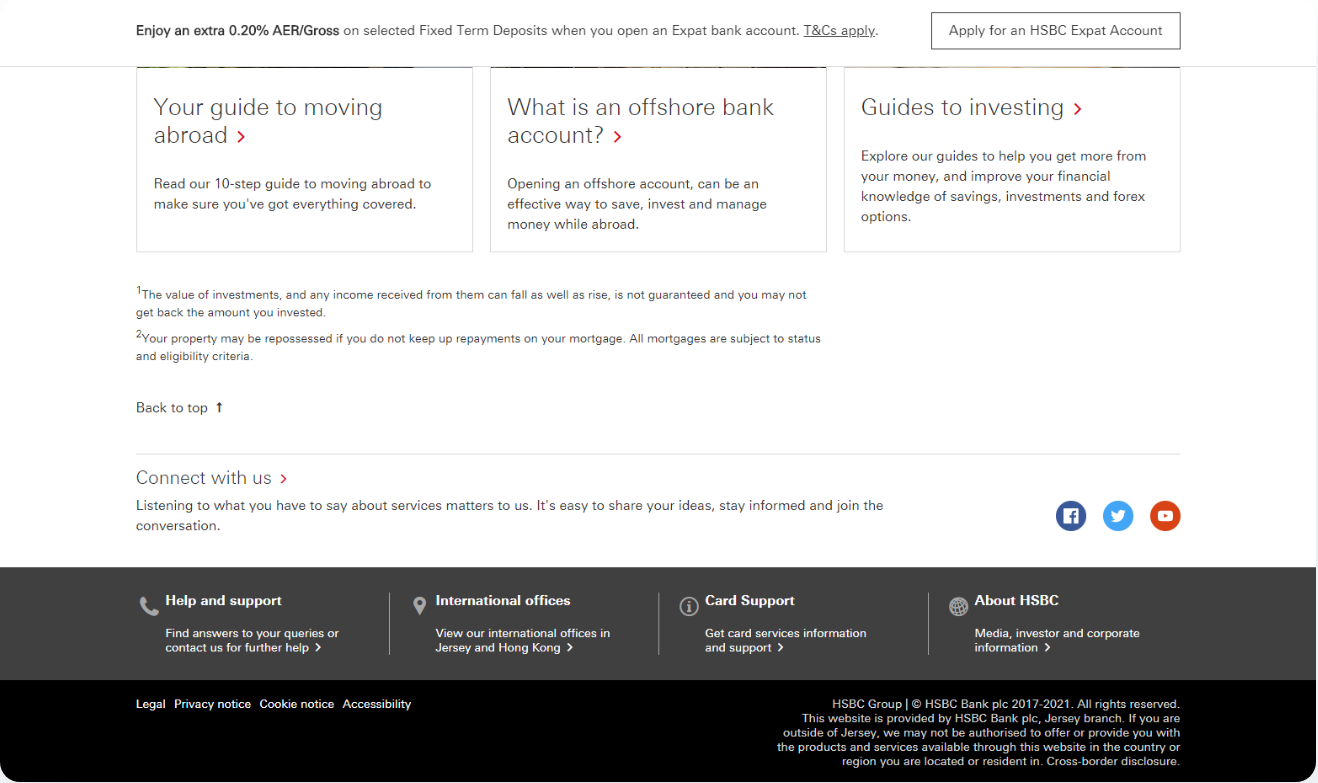Click the globe icon beside About HSBC
Image resolution: width=1318 pixels, height=783 pixels.
coord(958,606)
